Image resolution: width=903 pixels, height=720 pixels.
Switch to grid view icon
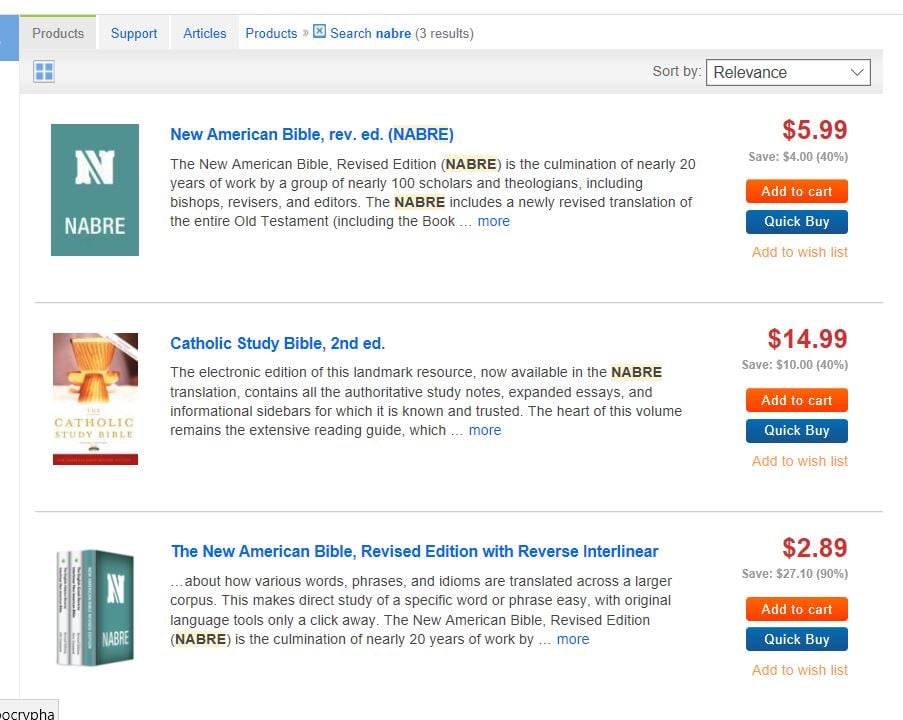[44, 71]
